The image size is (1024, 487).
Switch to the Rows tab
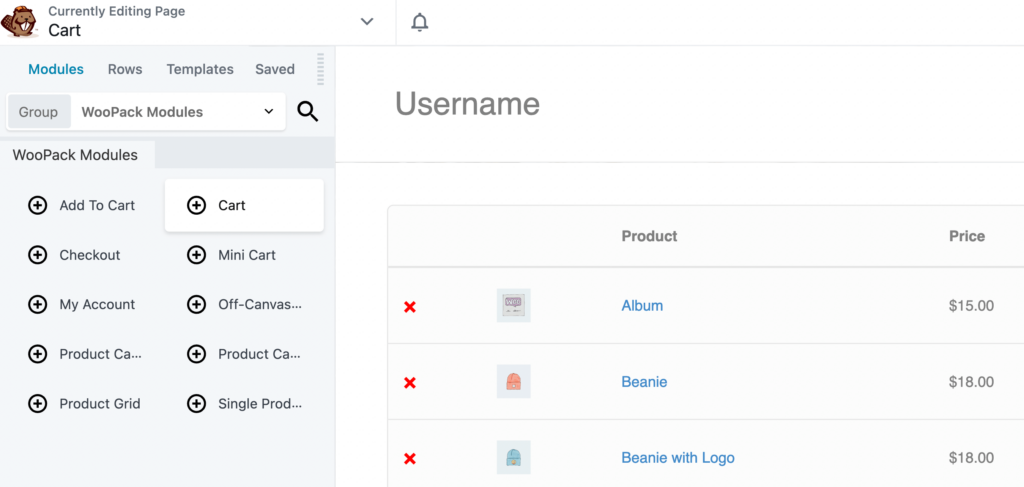point(125,69)
